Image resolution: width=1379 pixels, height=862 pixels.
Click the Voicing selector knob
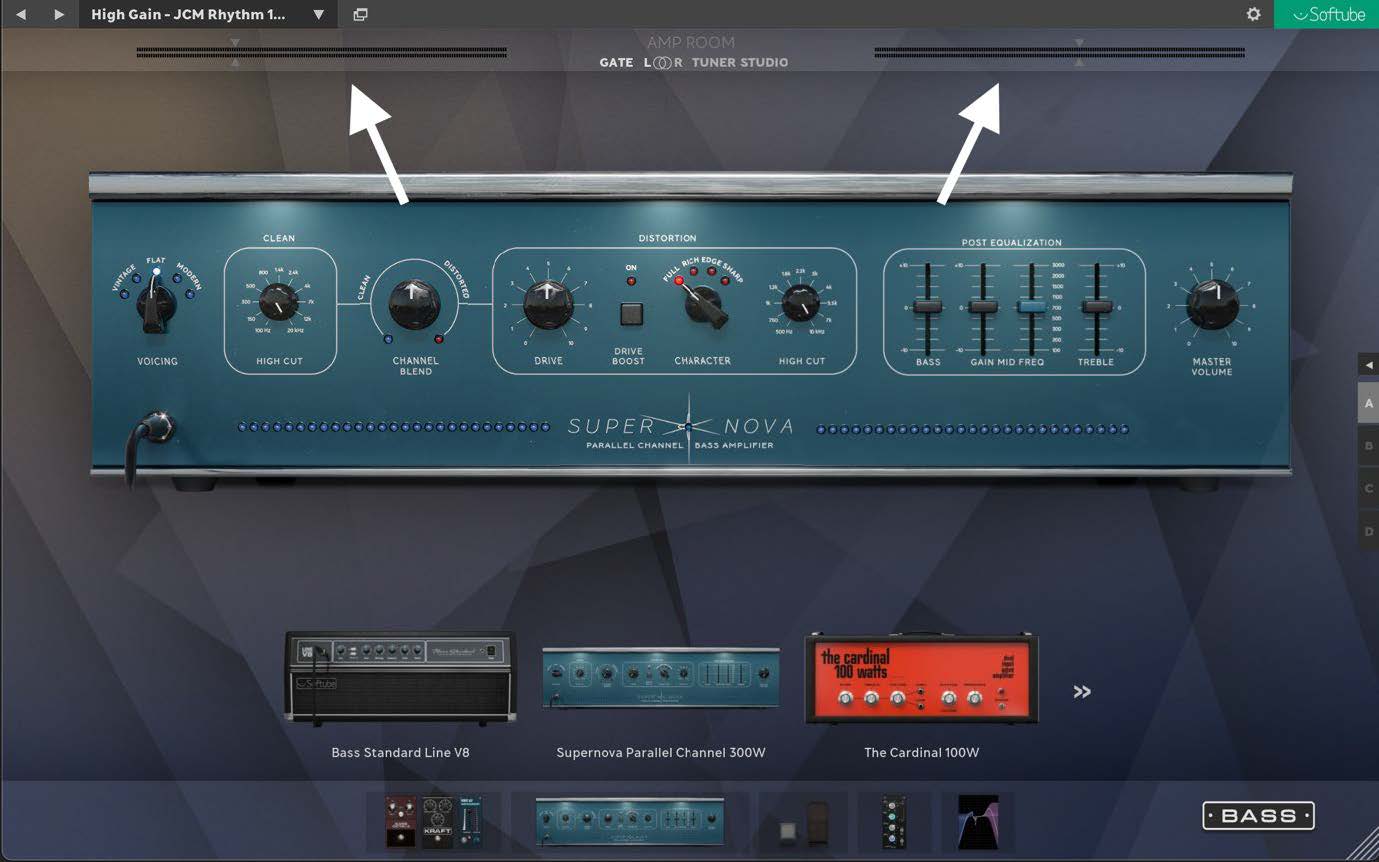(156, 307)
